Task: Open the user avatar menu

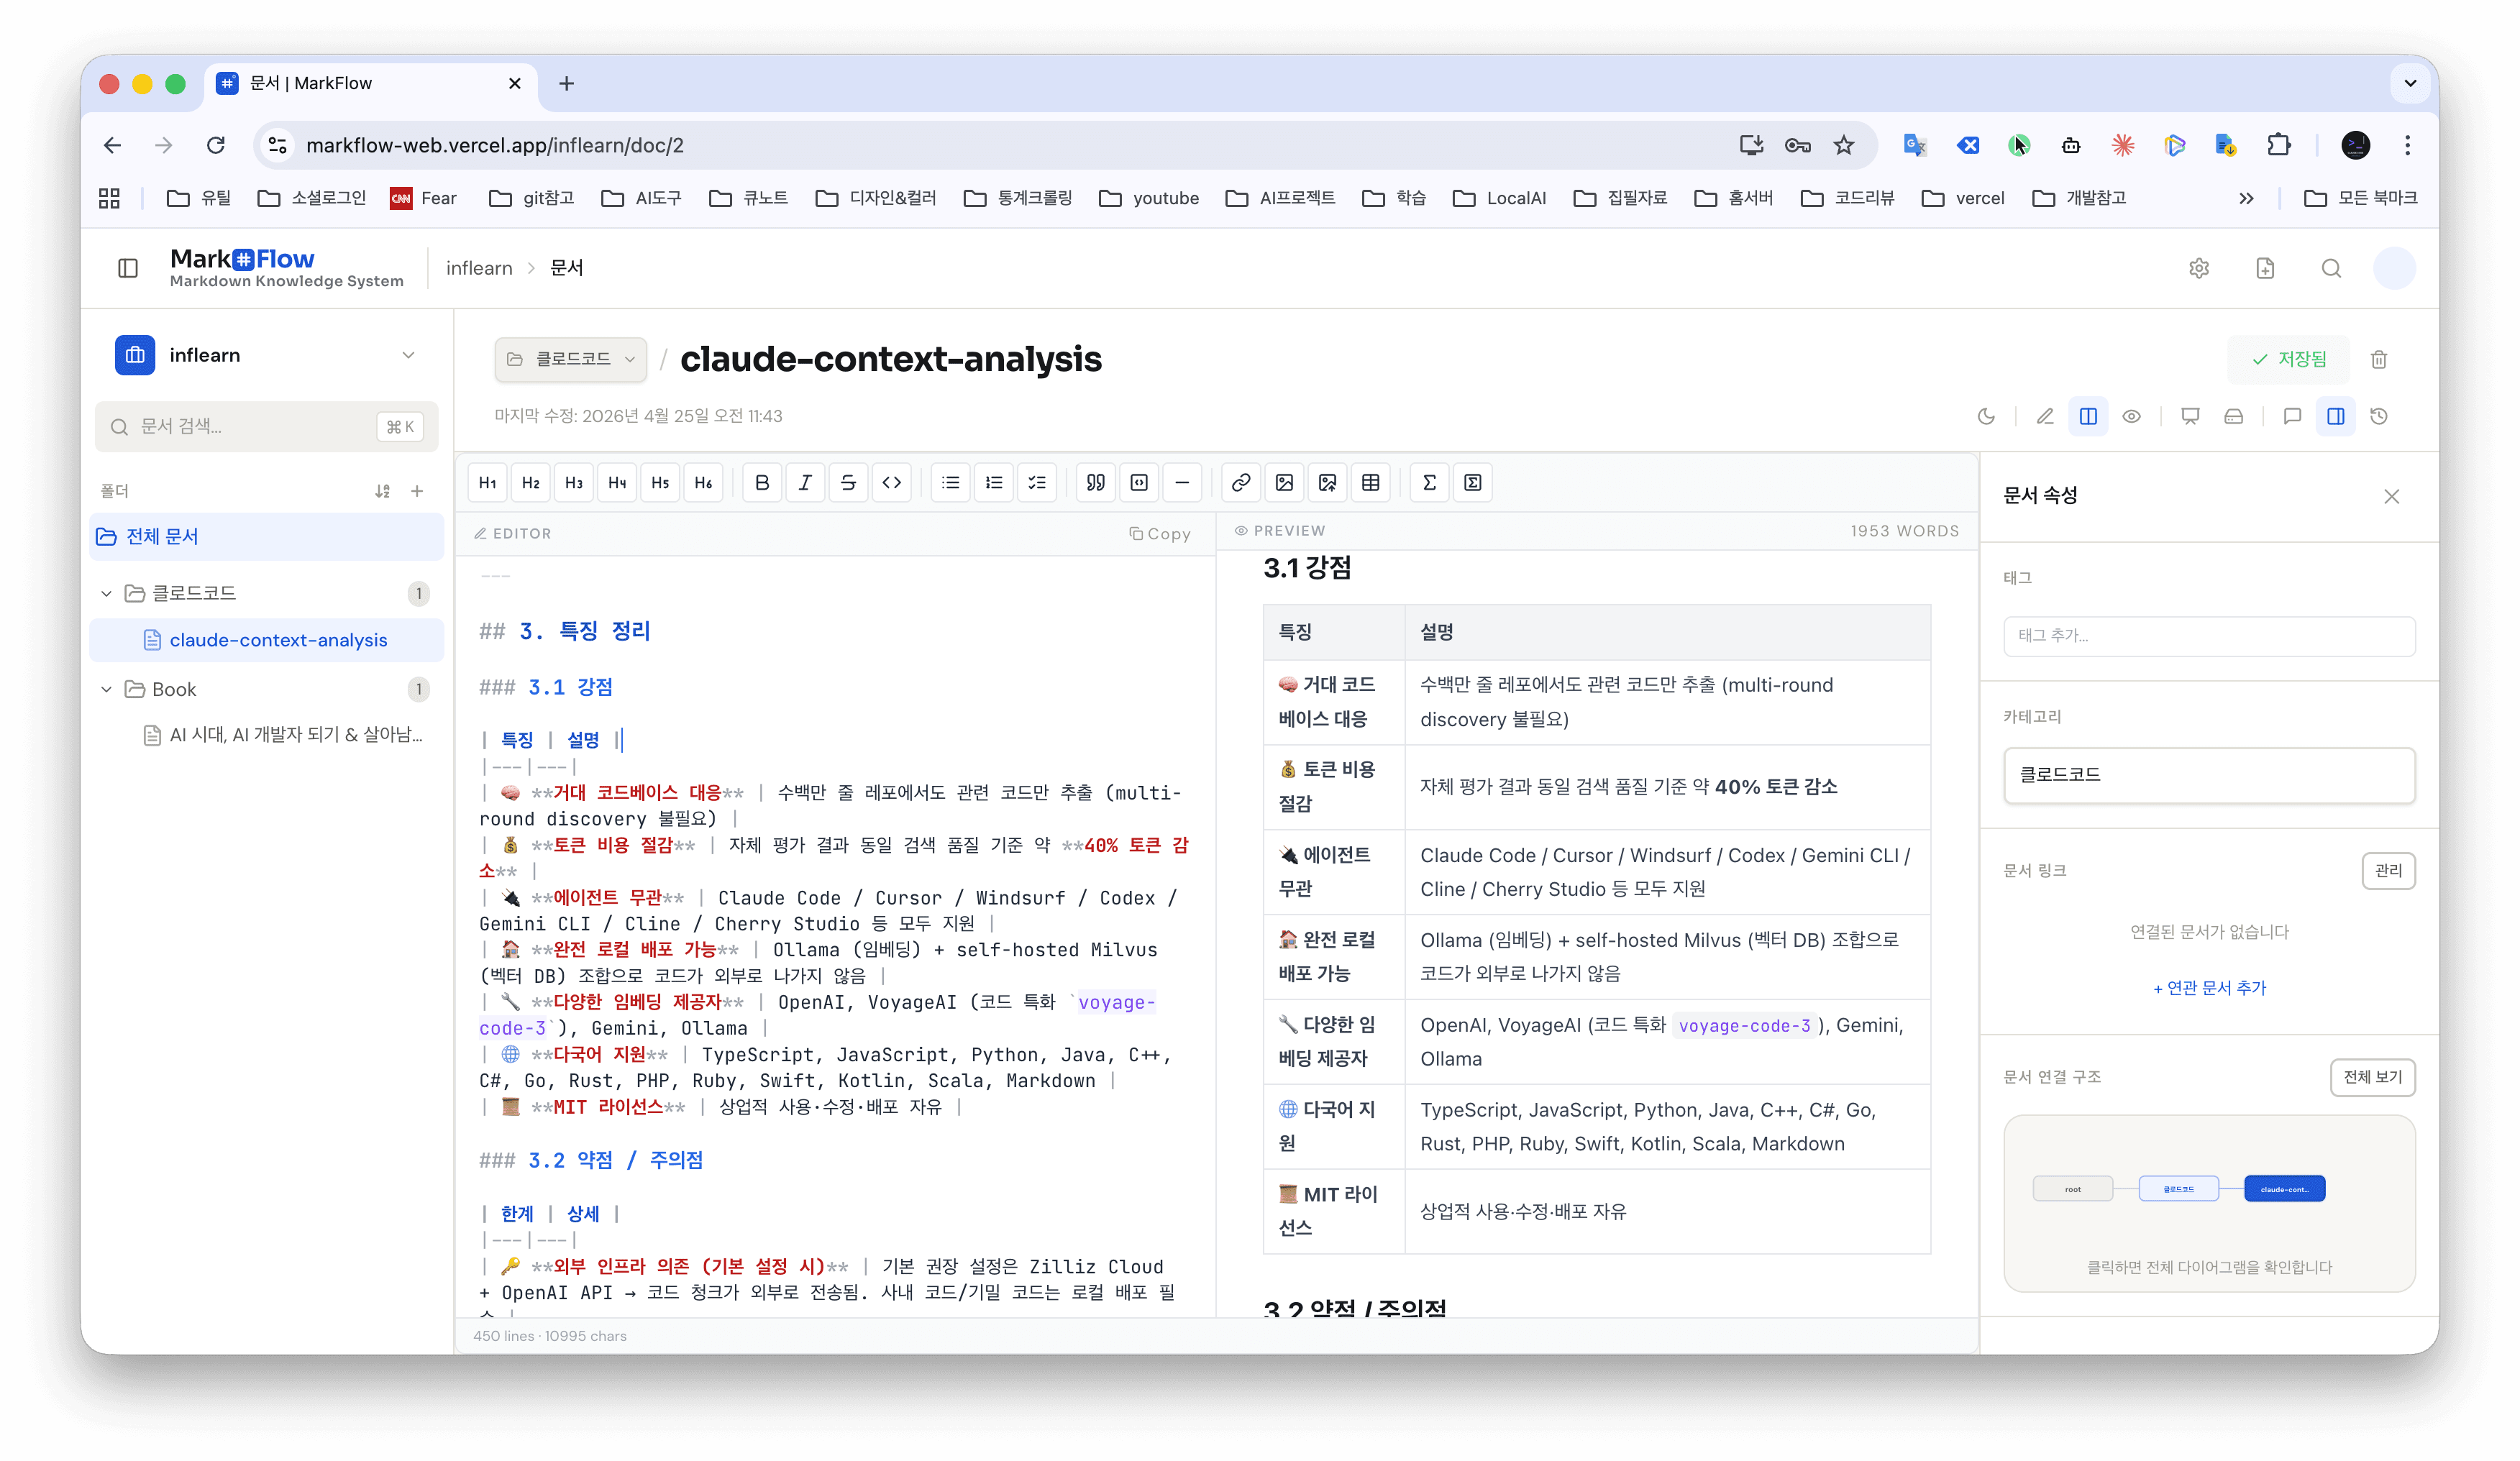Action: (x=2394, y=268)
